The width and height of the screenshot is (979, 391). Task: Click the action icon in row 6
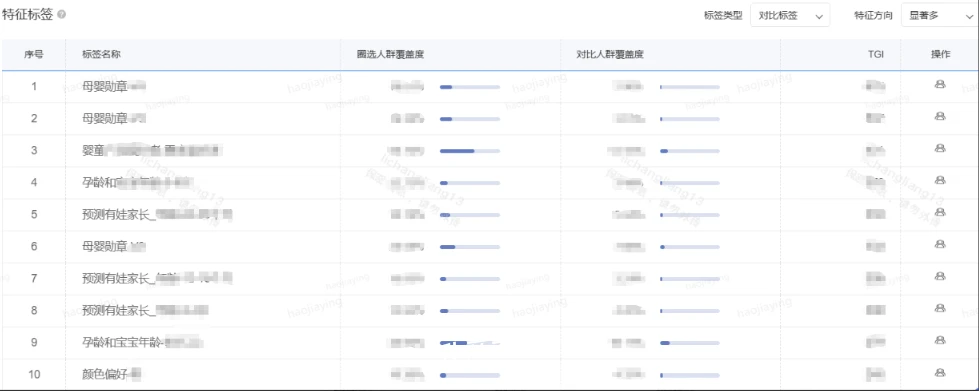[x=940, y=245]
